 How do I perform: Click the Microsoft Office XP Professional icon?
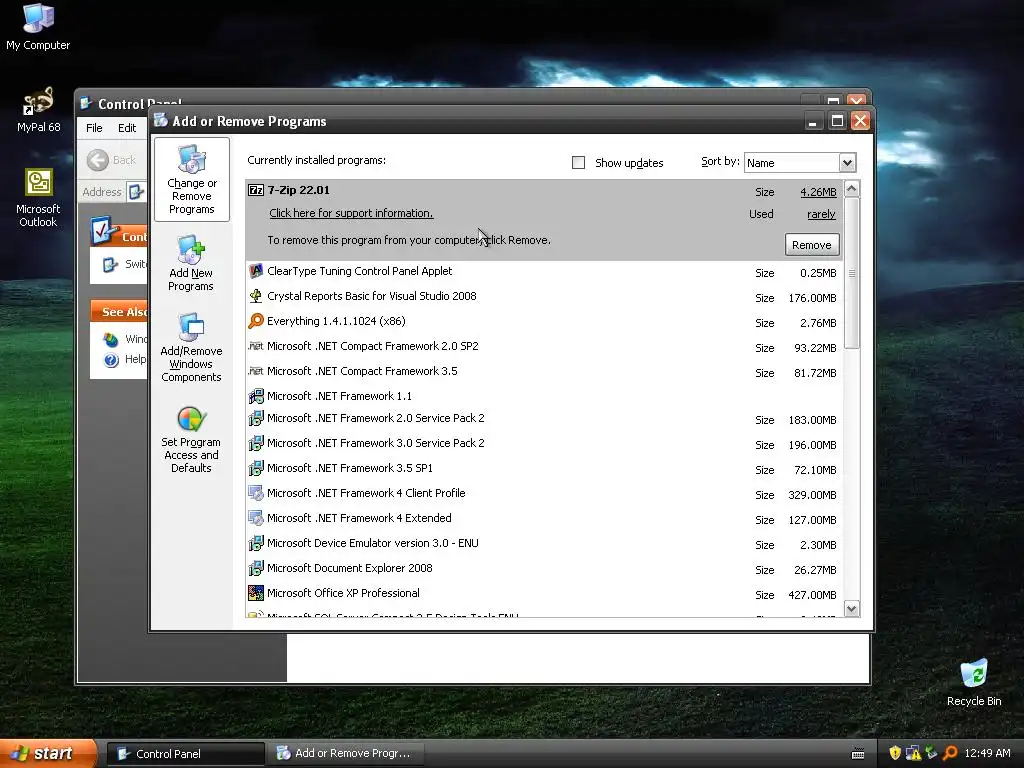pyautogui.click(x=256, y=593)
